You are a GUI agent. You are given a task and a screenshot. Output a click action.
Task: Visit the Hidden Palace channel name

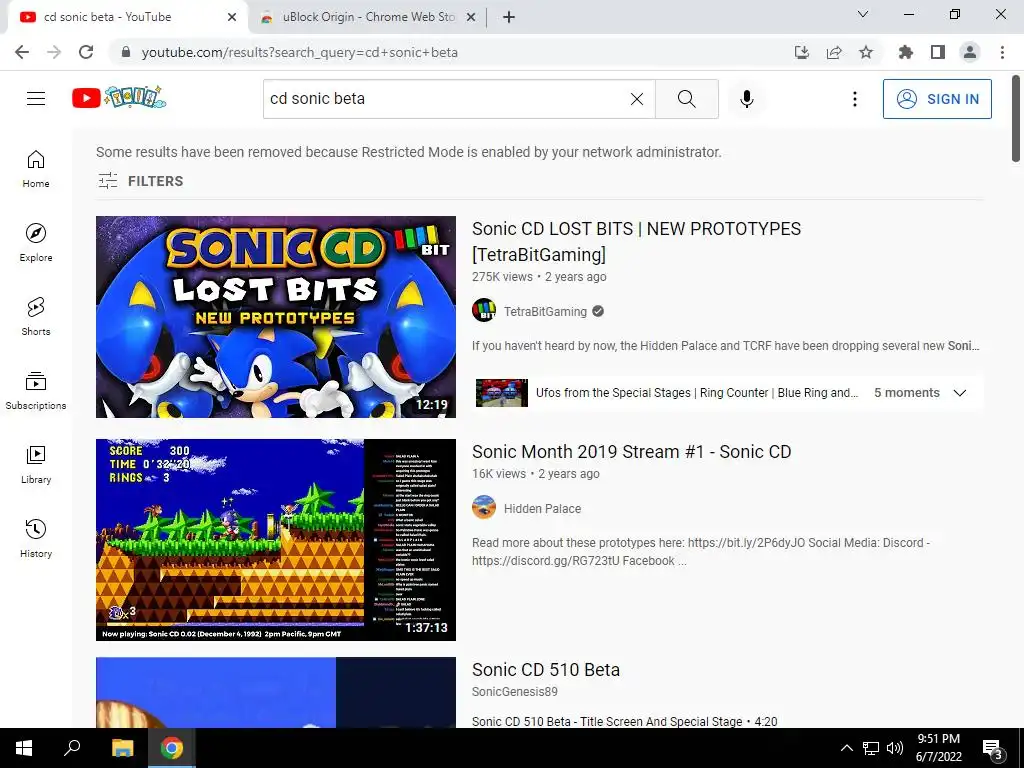[542, 509]
